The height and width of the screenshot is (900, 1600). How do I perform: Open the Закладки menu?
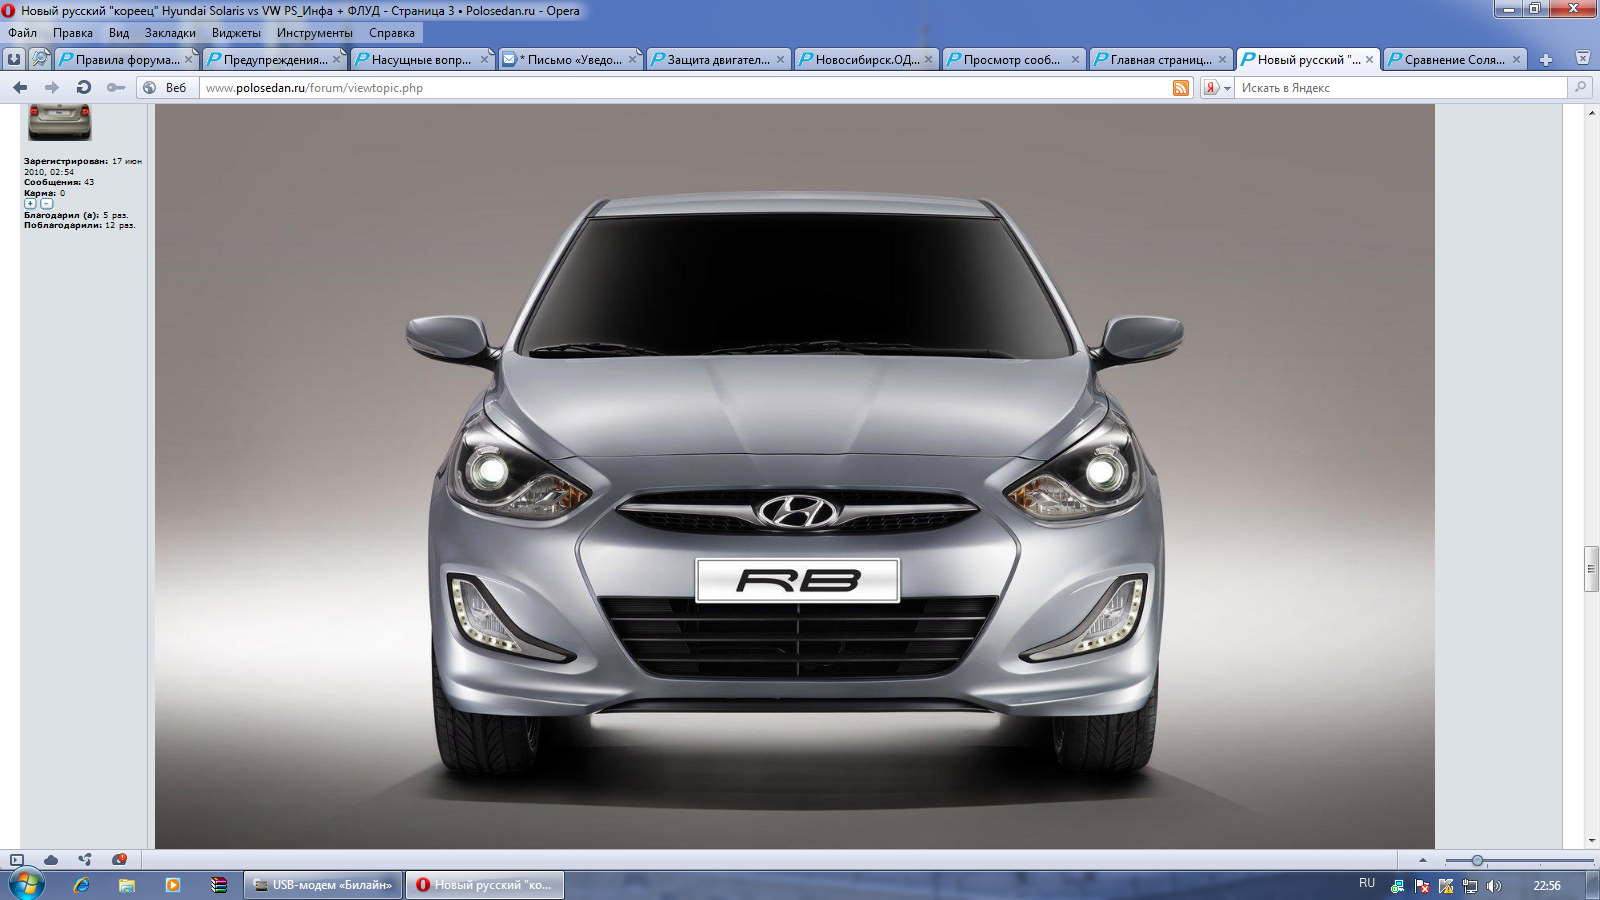coord(170,33)
